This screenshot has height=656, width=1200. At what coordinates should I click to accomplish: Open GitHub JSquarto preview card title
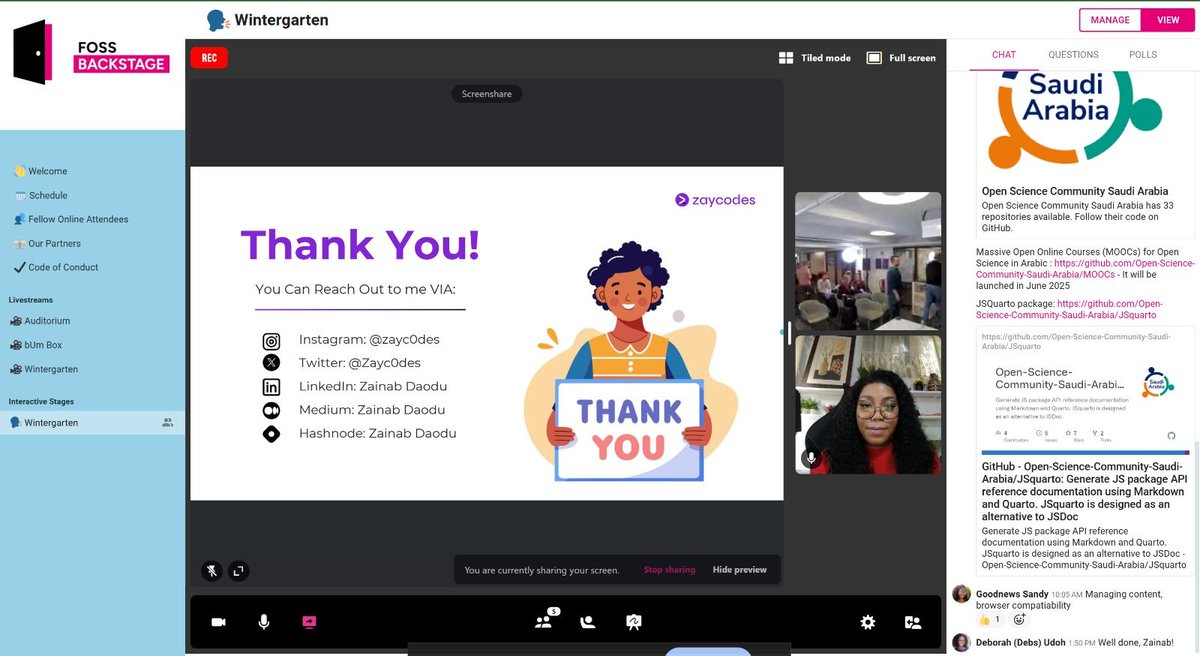pos(1085,492)
